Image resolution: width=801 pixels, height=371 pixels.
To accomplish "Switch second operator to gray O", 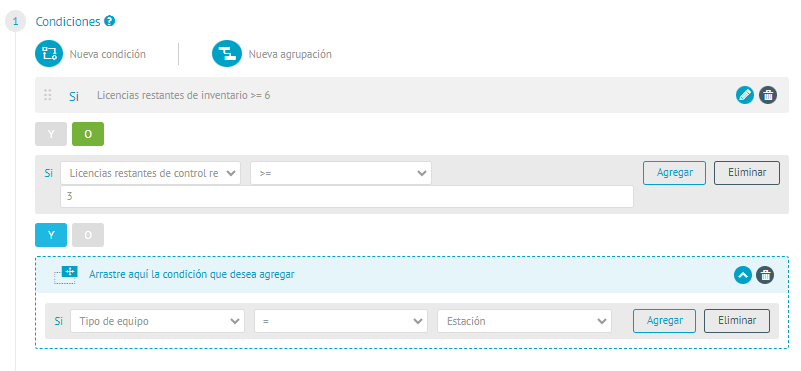I will (x=88, y=235).
